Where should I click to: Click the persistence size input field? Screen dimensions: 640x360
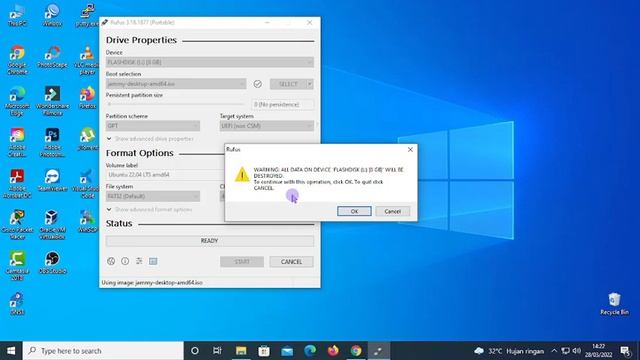tap(283, 104)
